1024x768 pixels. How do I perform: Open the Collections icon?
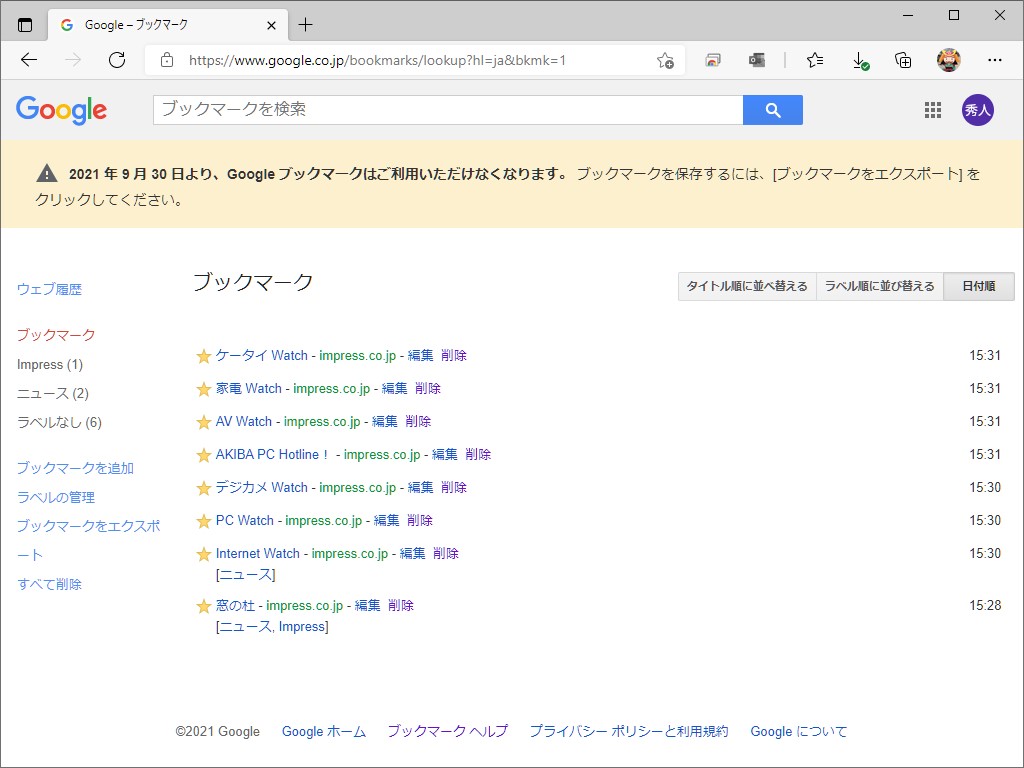pyautogui.click(x=903, y=60)
